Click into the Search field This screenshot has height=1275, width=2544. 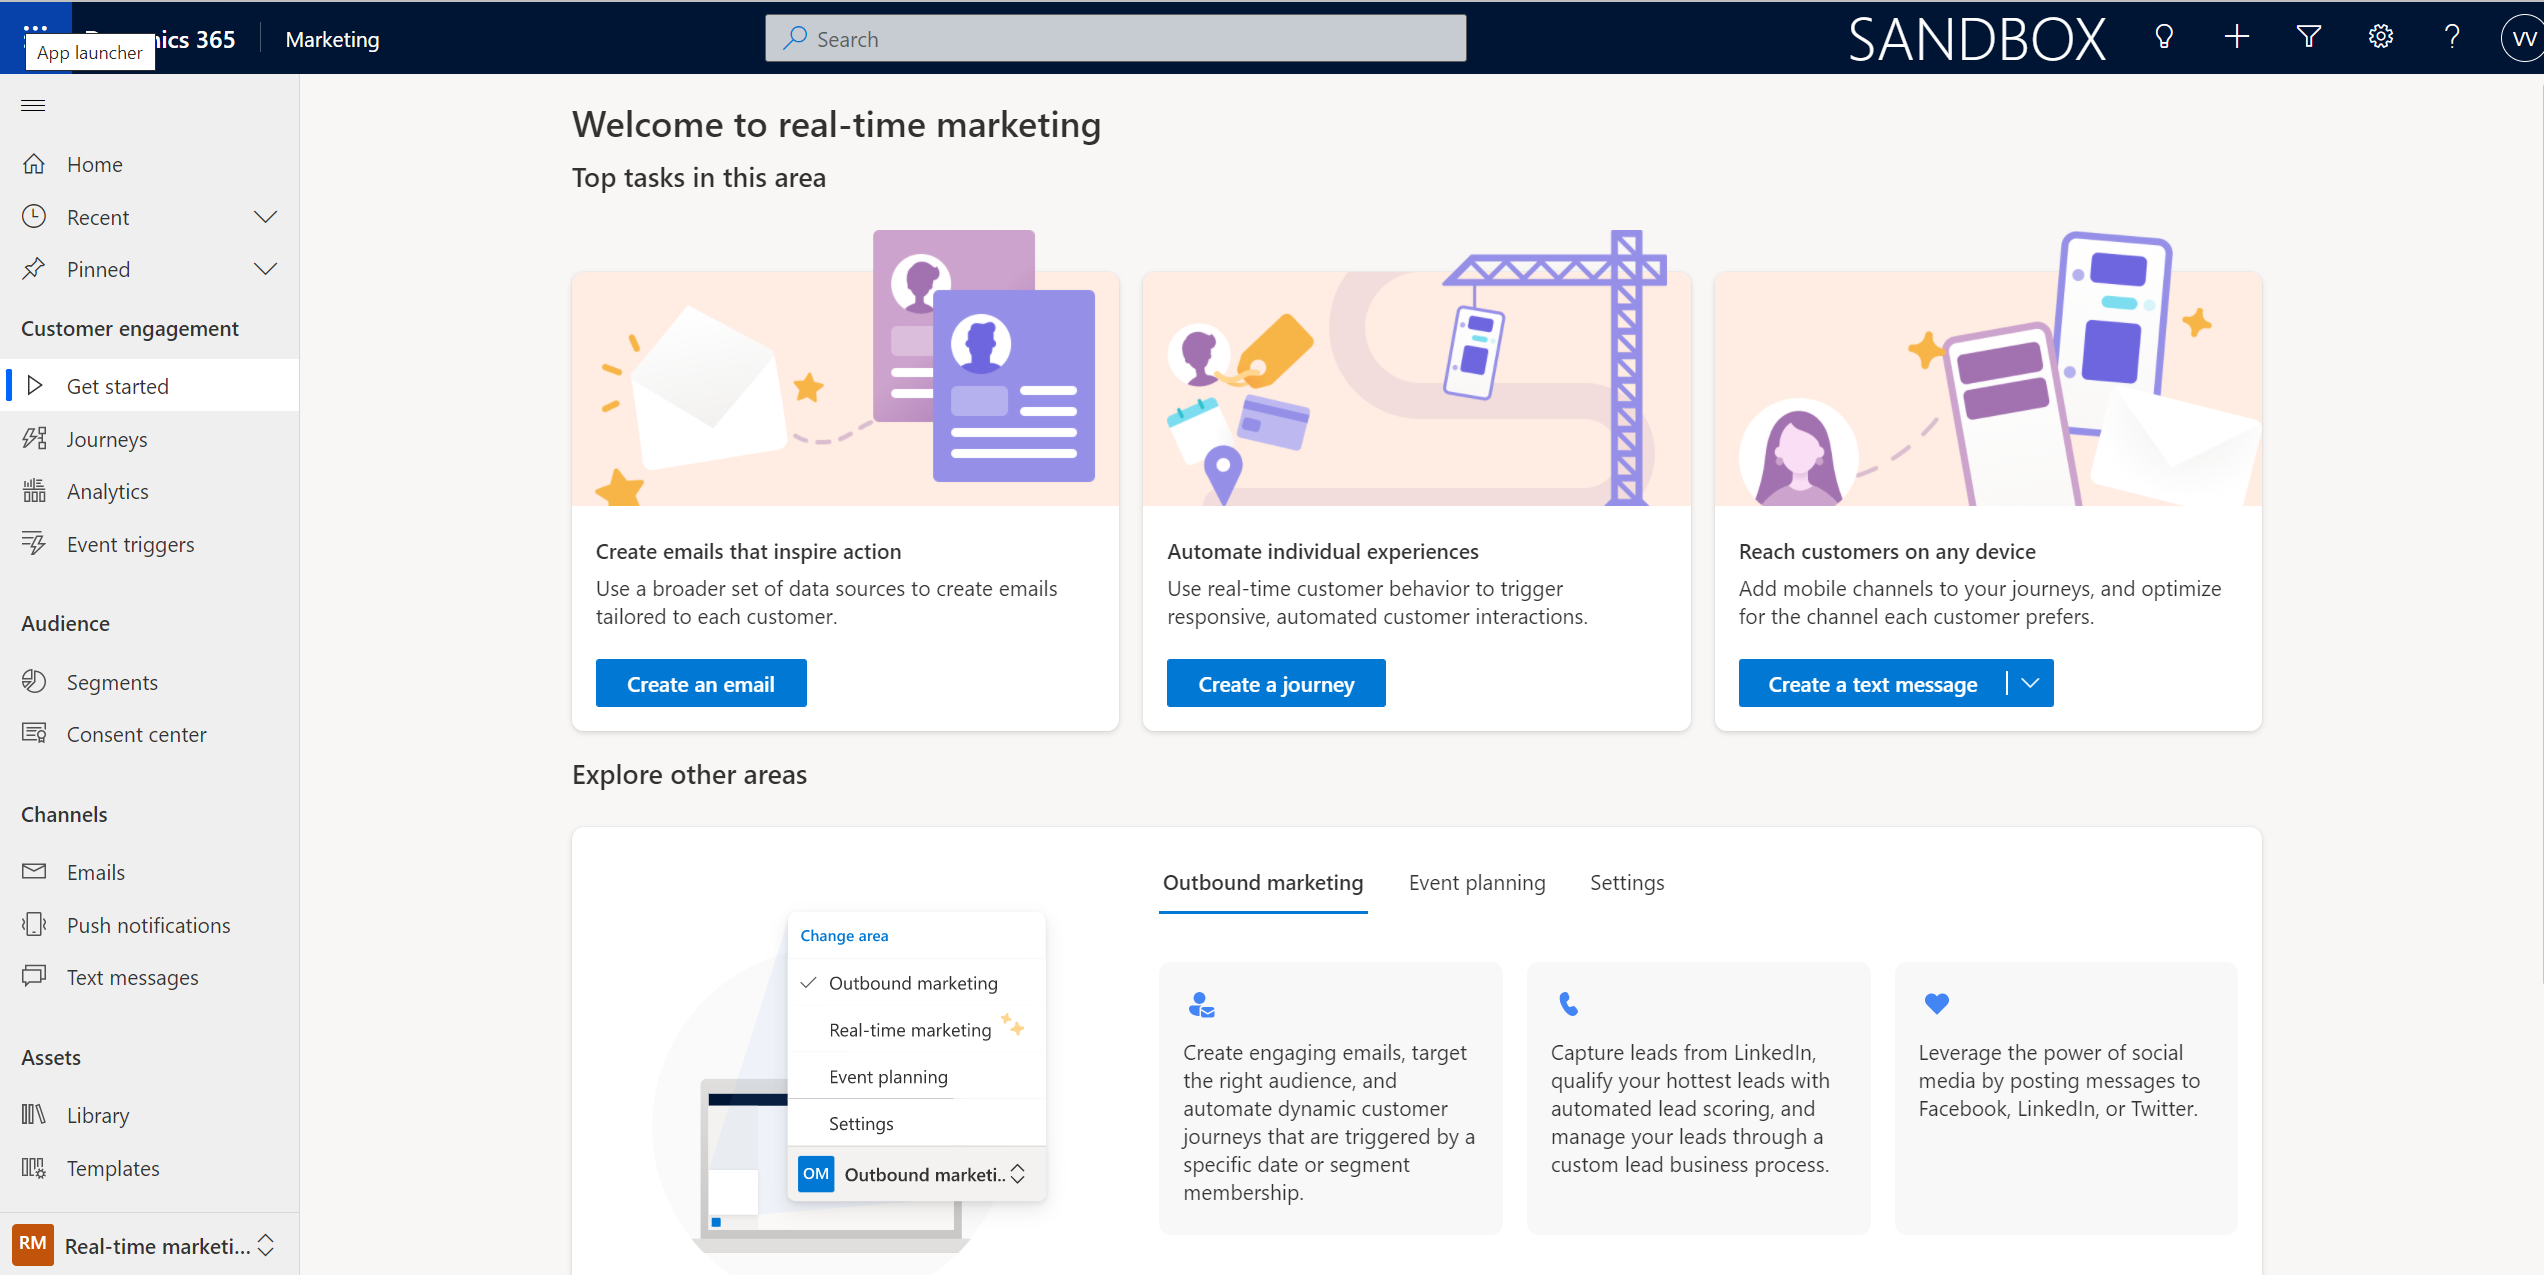(1115, 39)
